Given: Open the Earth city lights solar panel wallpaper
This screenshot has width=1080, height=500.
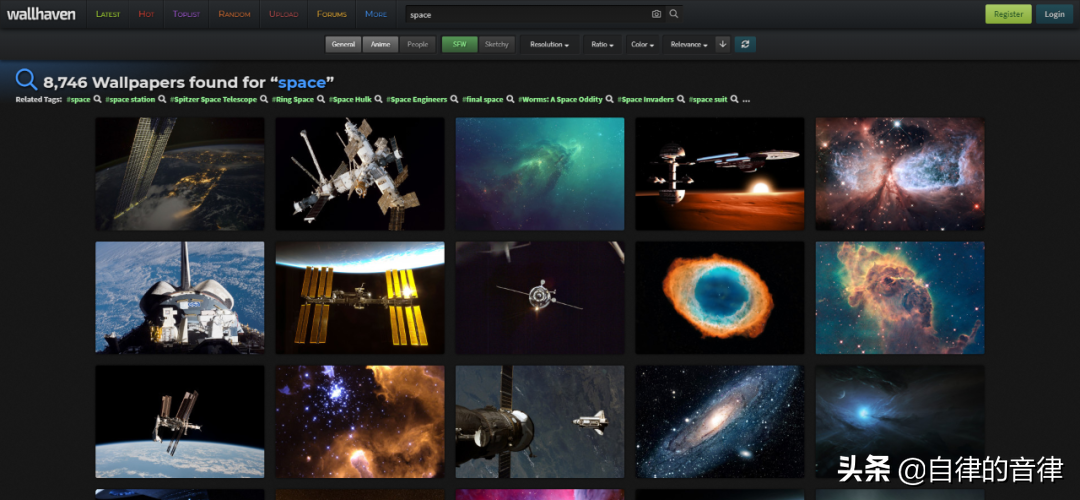Looking at the screenshot, I should 180,174.
